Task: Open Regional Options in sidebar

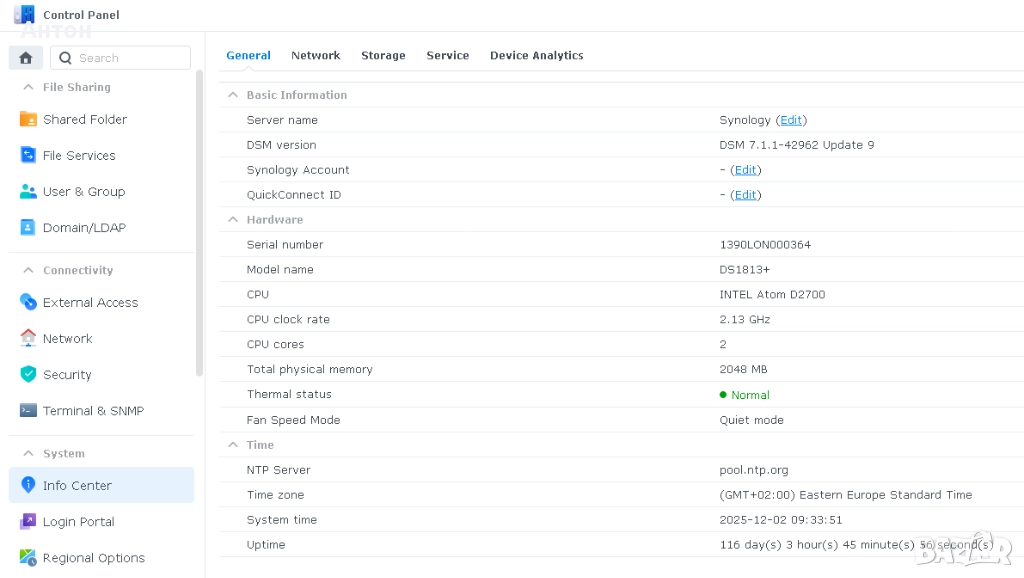Action: [93, 557]
